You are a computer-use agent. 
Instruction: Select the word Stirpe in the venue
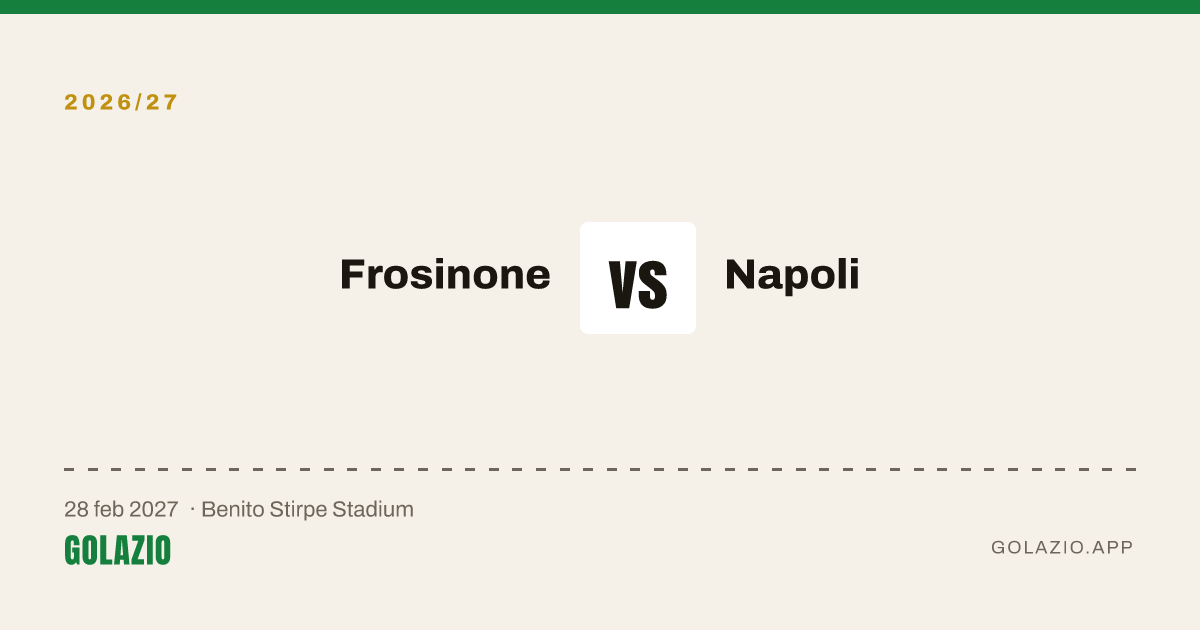[297, 509]
